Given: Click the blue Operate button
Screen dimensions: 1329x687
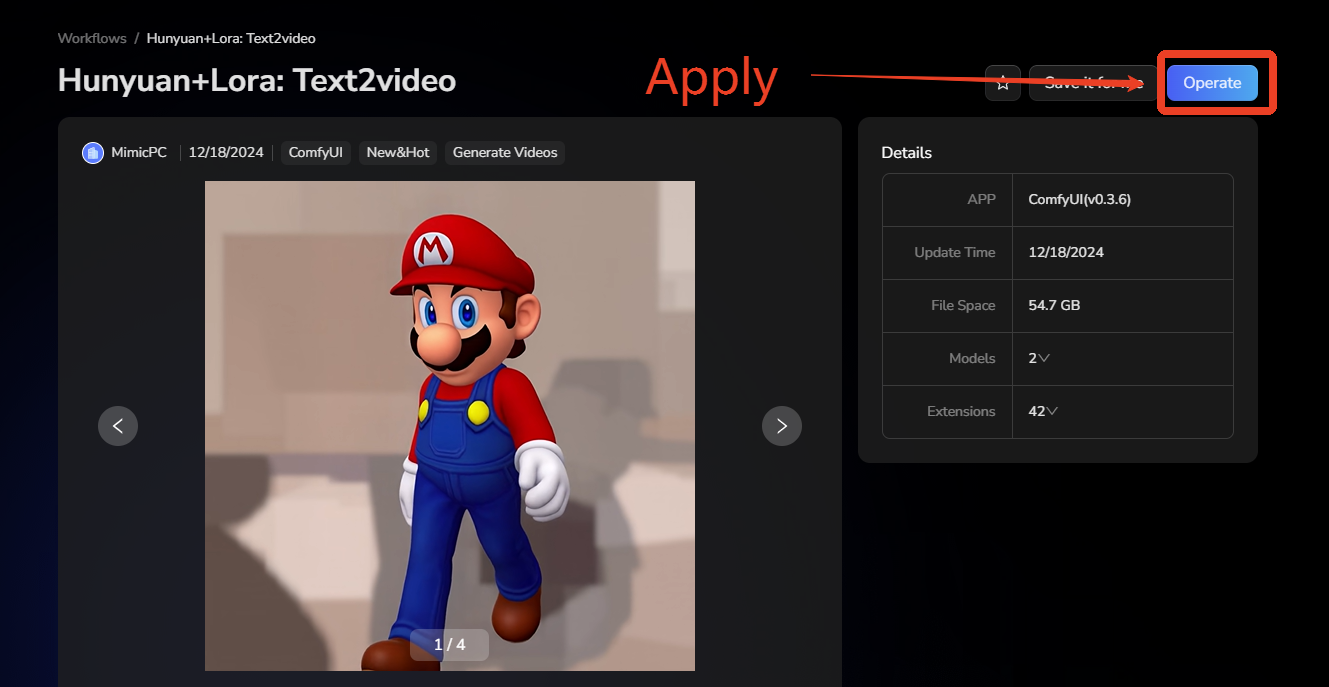Looking at the screenshot, I should click(1212, 83).
